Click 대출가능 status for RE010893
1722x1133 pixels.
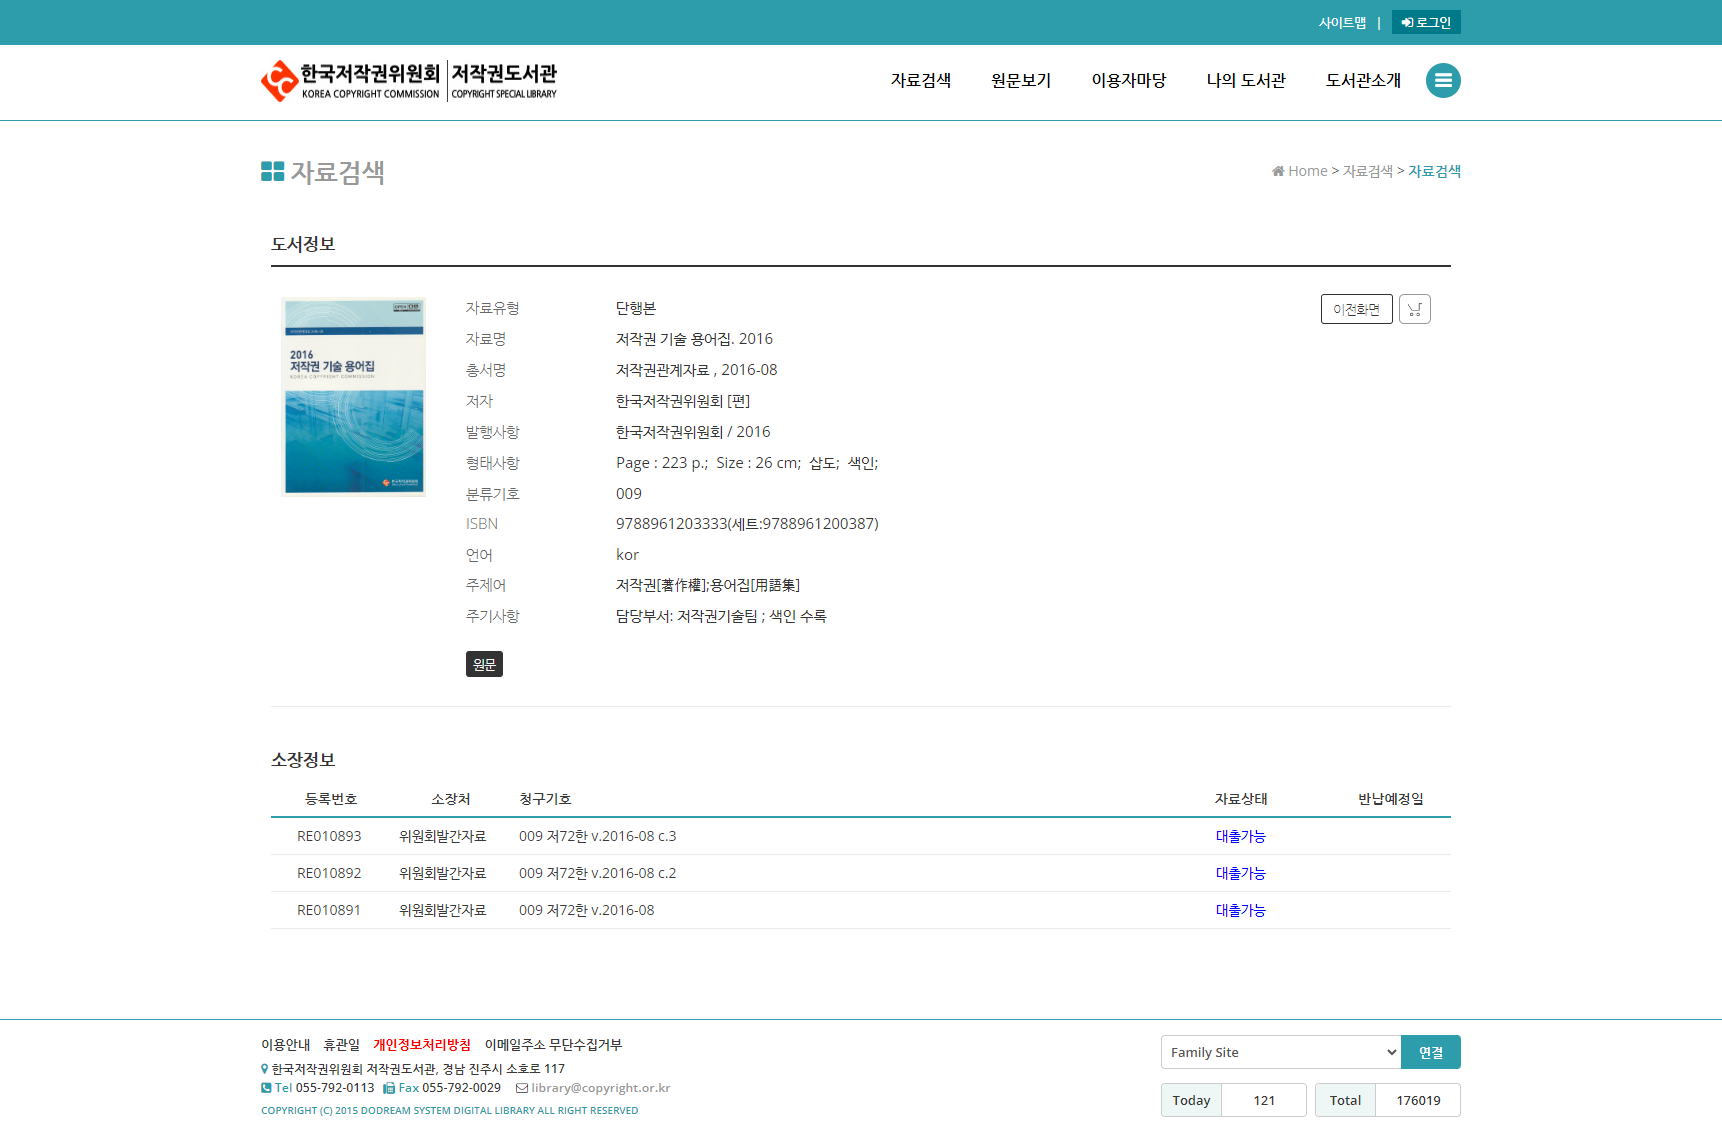click(x=1240, y=836)
